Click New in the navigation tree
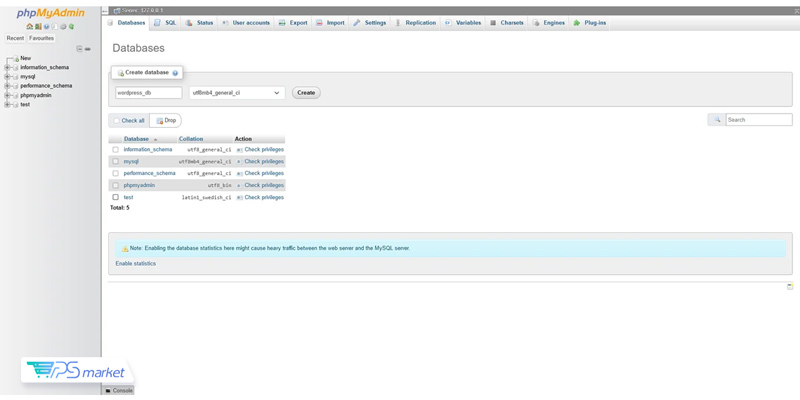The height and width of the screenshot is (400, 800). coord(26,59)
